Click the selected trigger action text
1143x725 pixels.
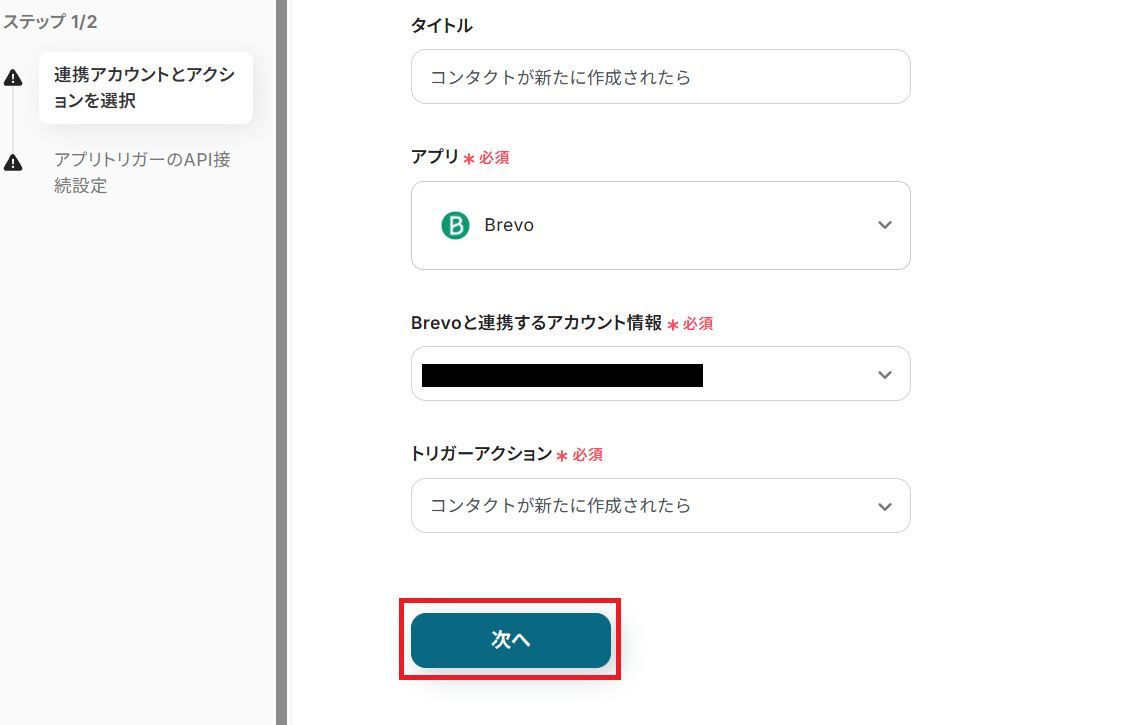click(x=560, y=506)
